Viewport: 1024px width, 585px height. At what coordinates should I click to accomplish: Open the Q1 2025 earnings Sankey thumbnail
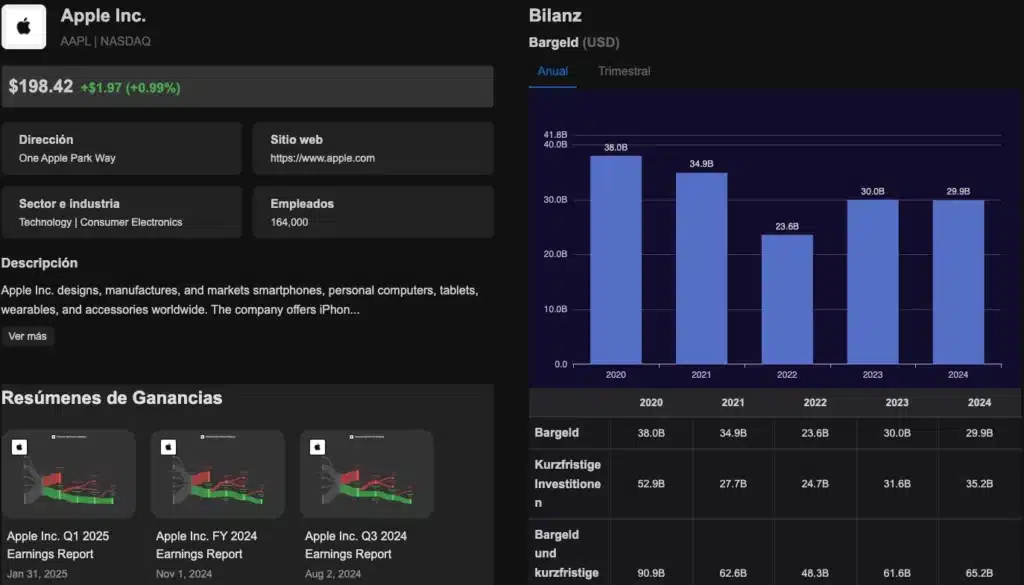(x=69, y=474)
